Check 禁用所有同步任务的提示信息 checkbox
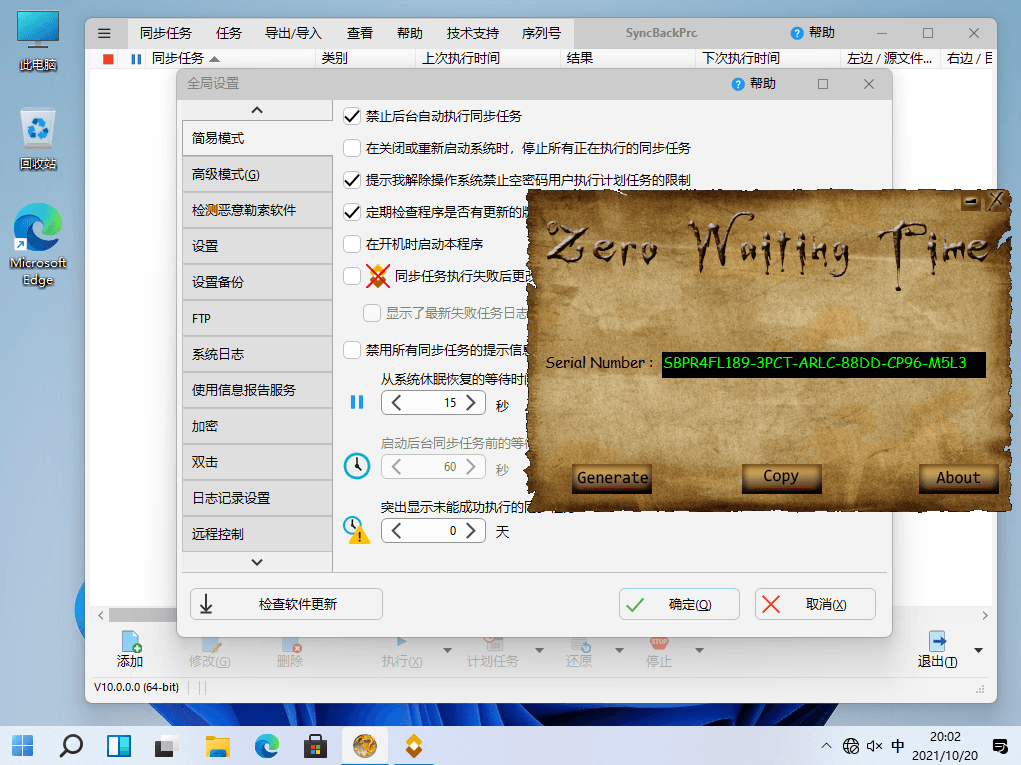Image resolution: width=1021 pixels, height=765 pixels. coord(352,350)
